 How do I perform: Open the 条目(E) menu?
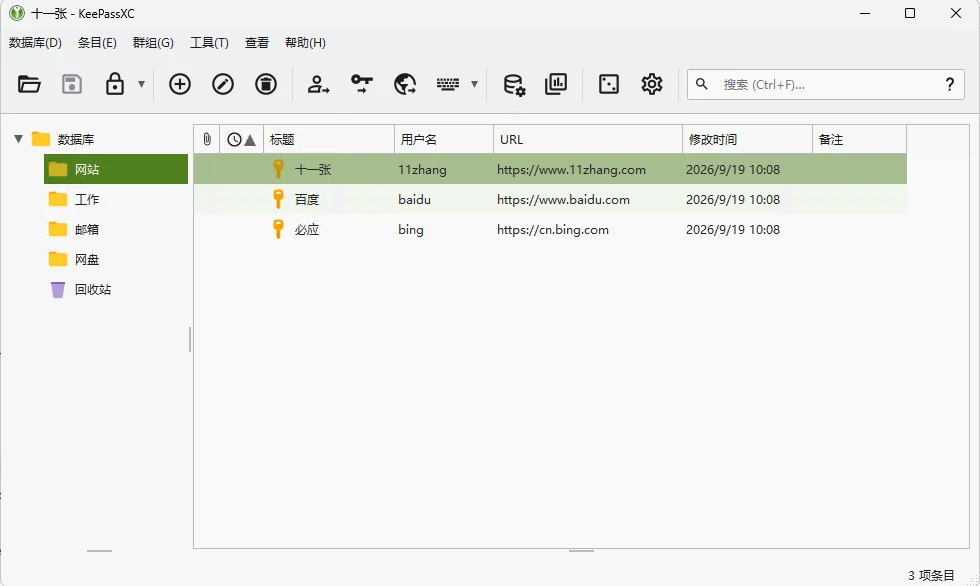click(x=97, y=42)
